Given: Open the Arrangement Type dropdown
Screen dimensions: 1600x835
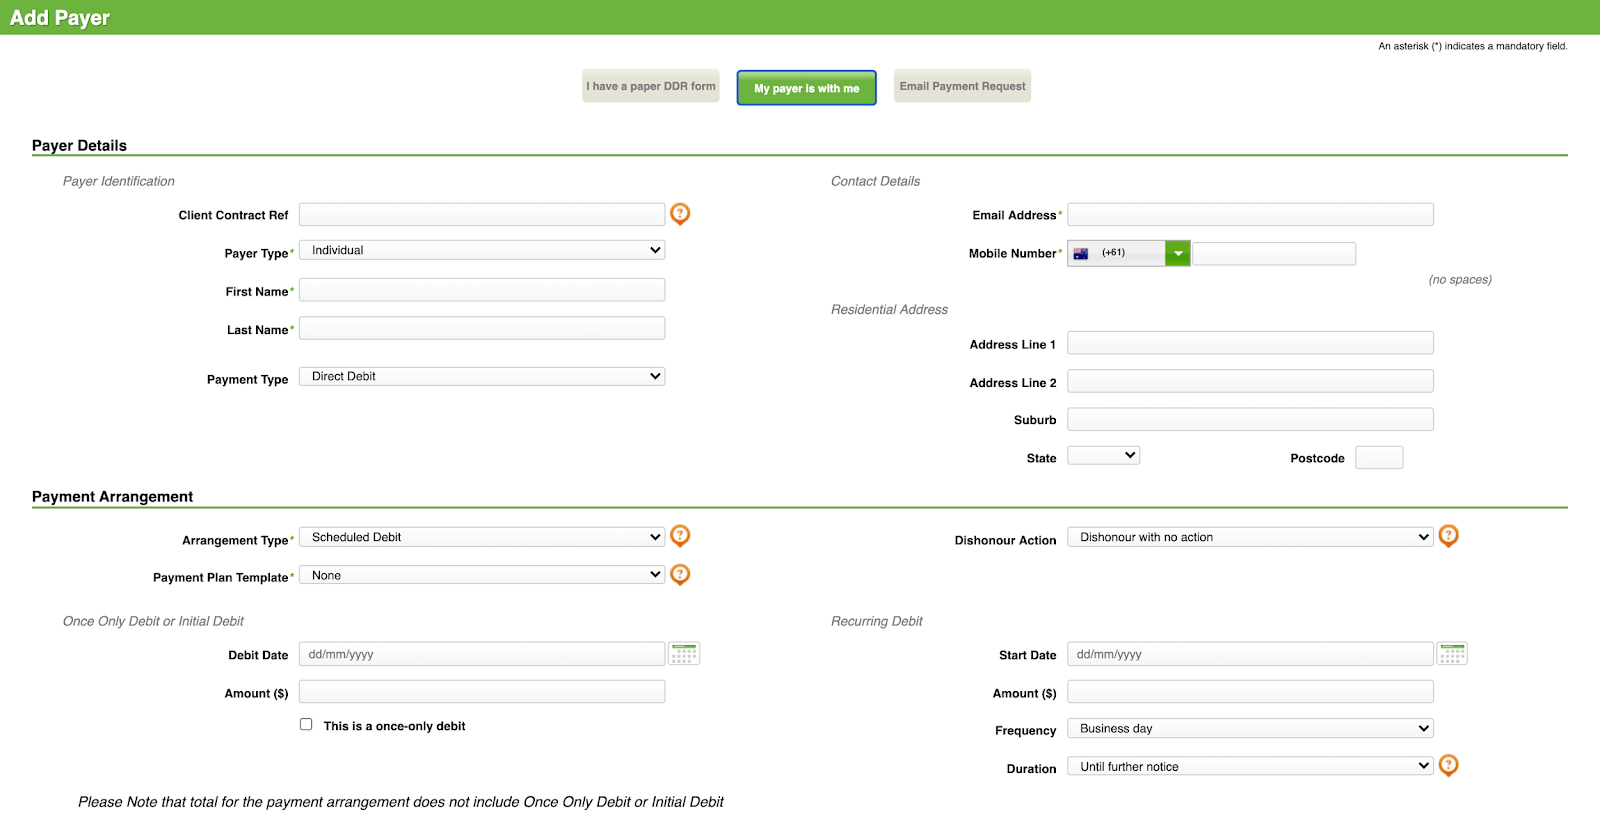Looking at the screenshot, I should pos(482,537).
